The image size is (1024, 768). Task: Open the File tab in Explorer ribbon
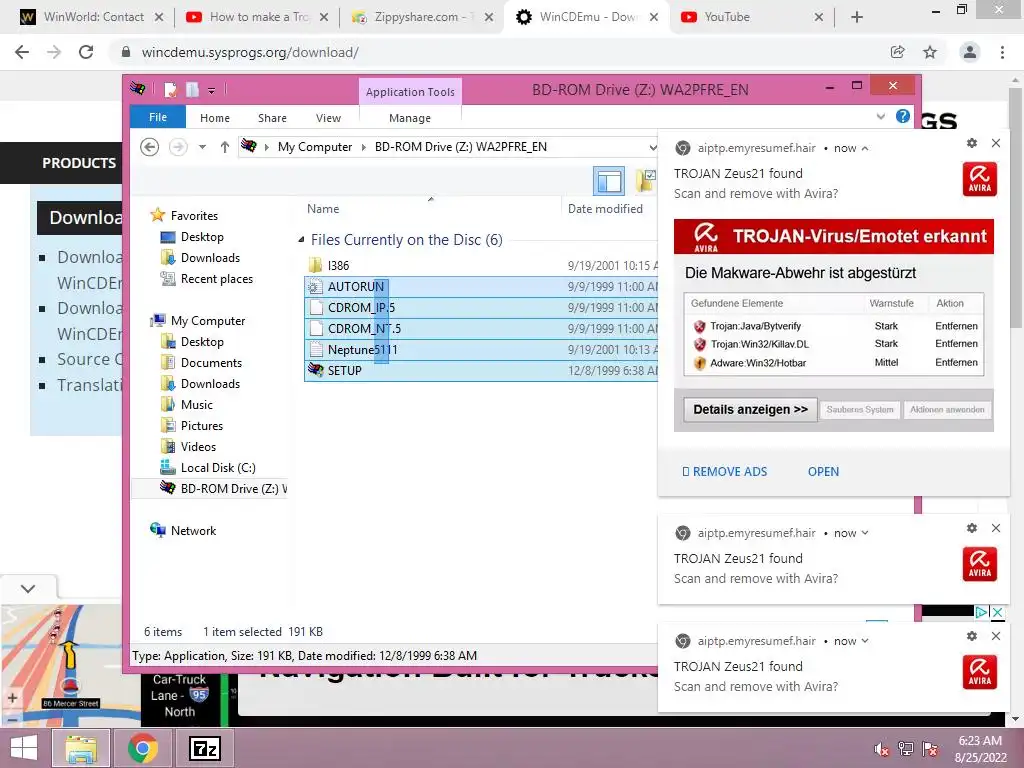[x=157, y=117]
